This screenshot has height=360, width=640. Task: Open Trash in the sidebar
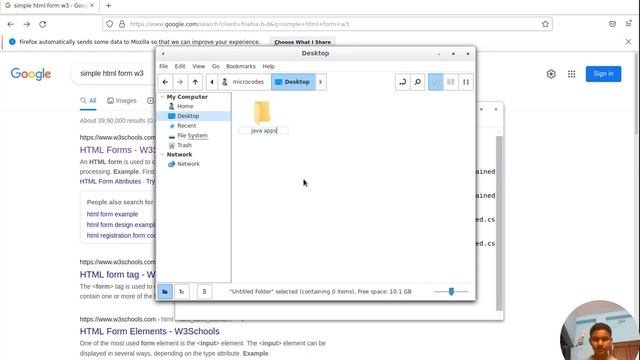tap(184, 145)
